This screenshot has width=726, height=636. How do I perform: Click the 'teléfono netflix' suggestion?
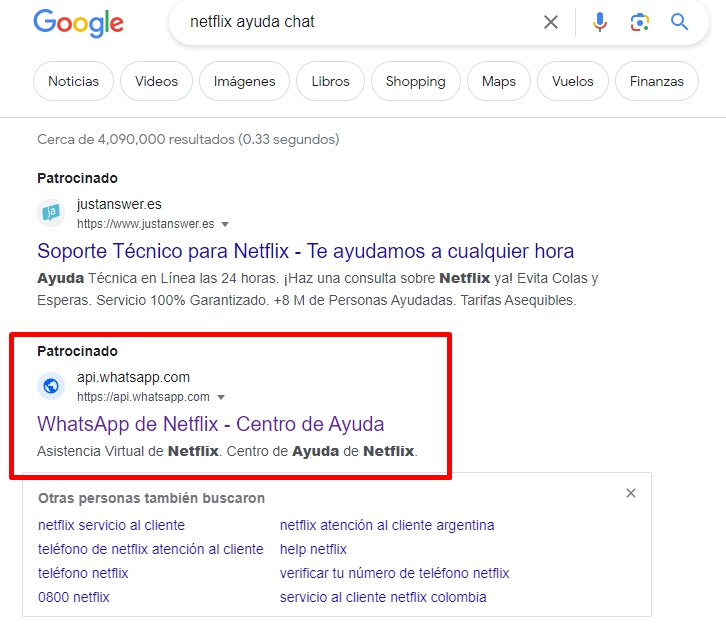tap(83, 574)
